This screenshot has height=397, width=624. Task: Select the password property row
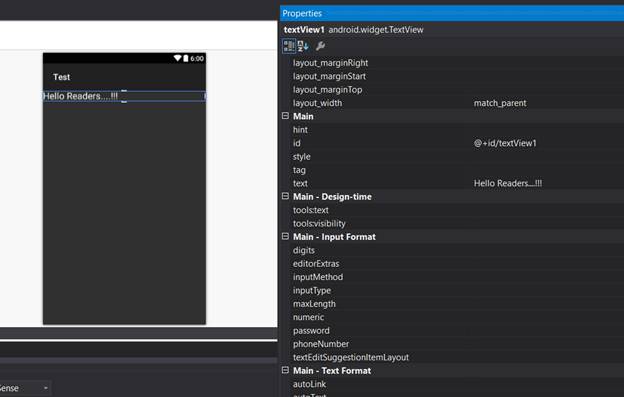click(452, 331)
